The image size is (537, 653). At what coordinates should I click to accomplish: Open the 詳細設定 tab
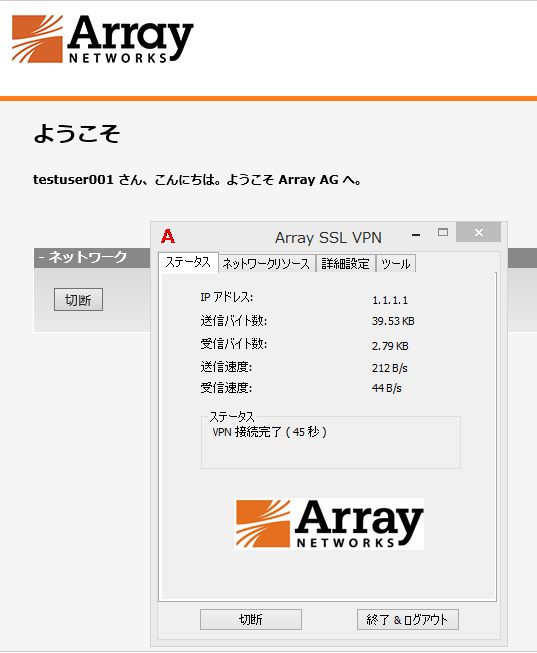[x=345, y=264]
